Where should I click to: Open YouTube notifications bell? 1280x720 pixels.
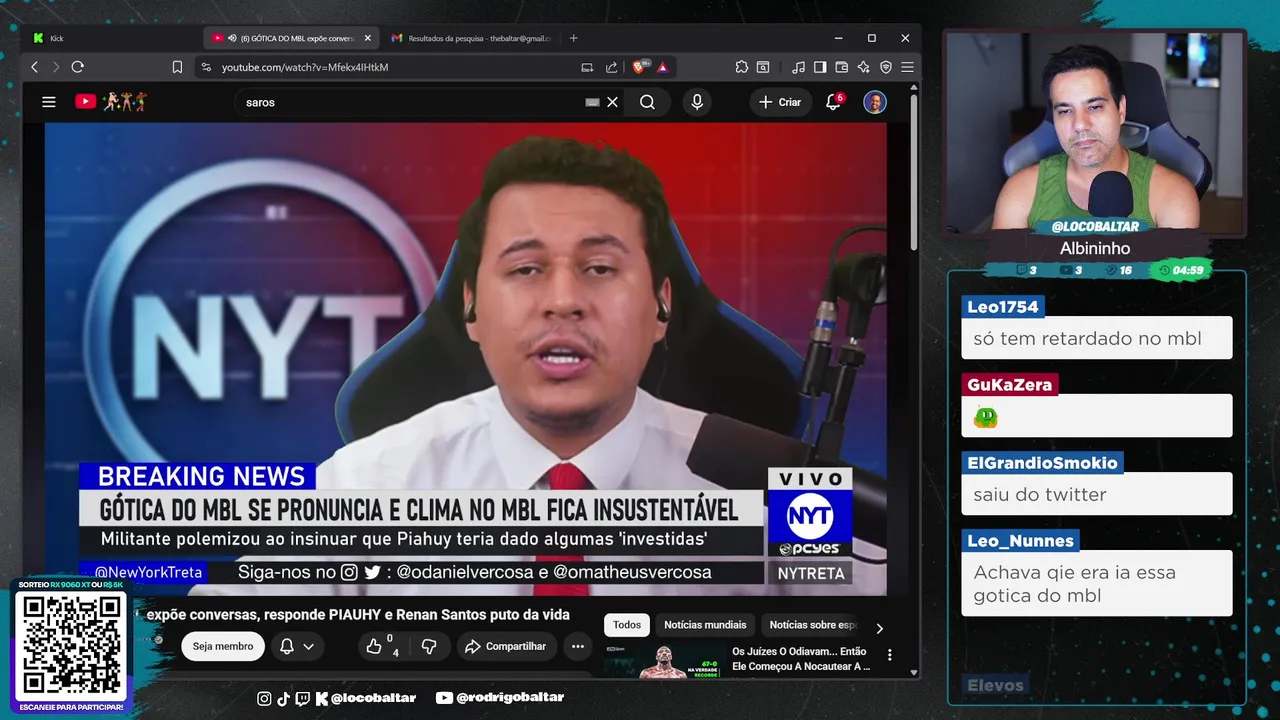click(833, 102)
